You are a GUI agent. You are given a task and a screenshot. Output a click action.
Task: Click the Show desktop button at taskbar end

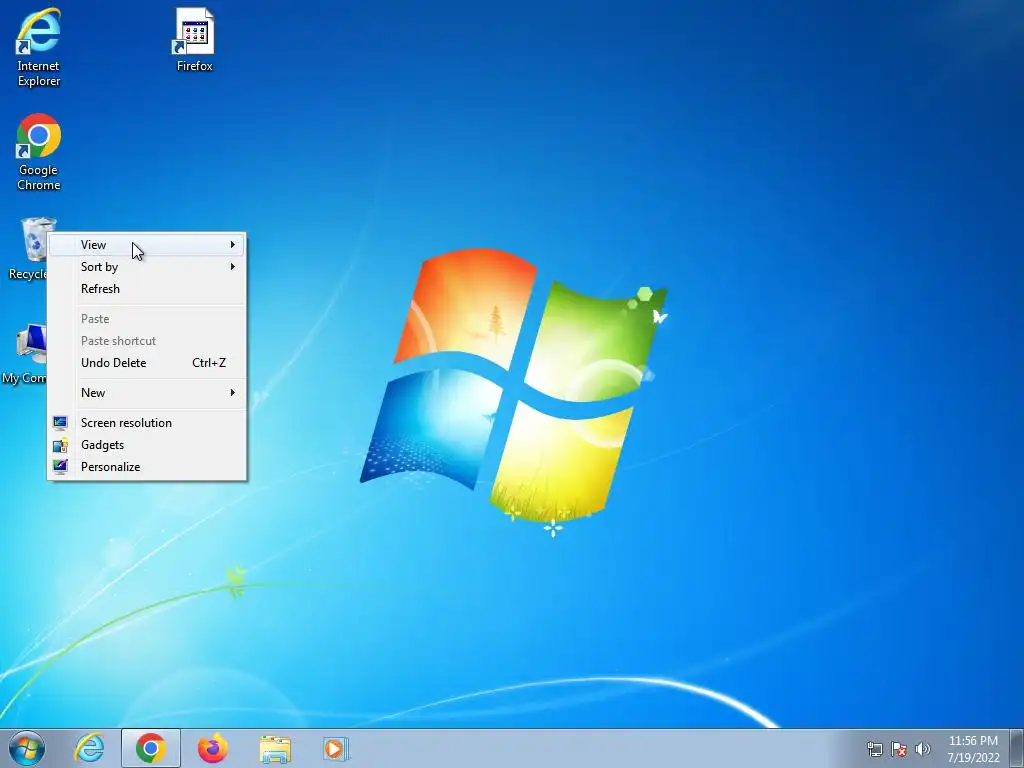(x=1017, y=748)
